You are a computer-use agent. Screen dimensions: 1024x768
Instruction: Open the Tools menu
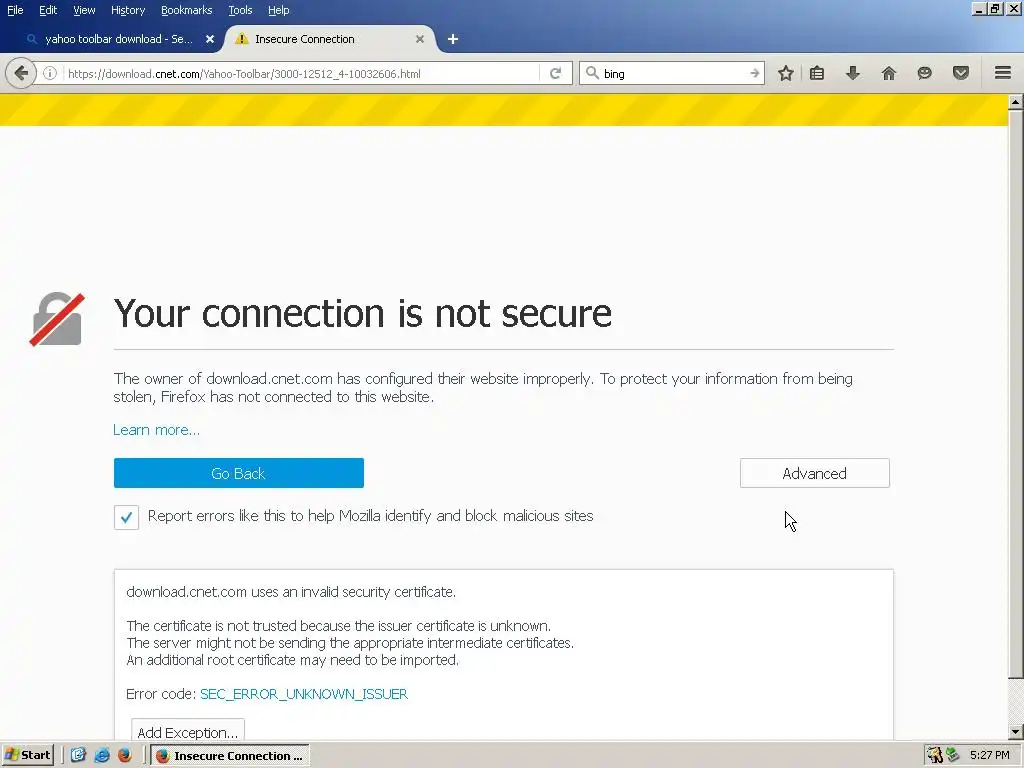click(240, 10)
